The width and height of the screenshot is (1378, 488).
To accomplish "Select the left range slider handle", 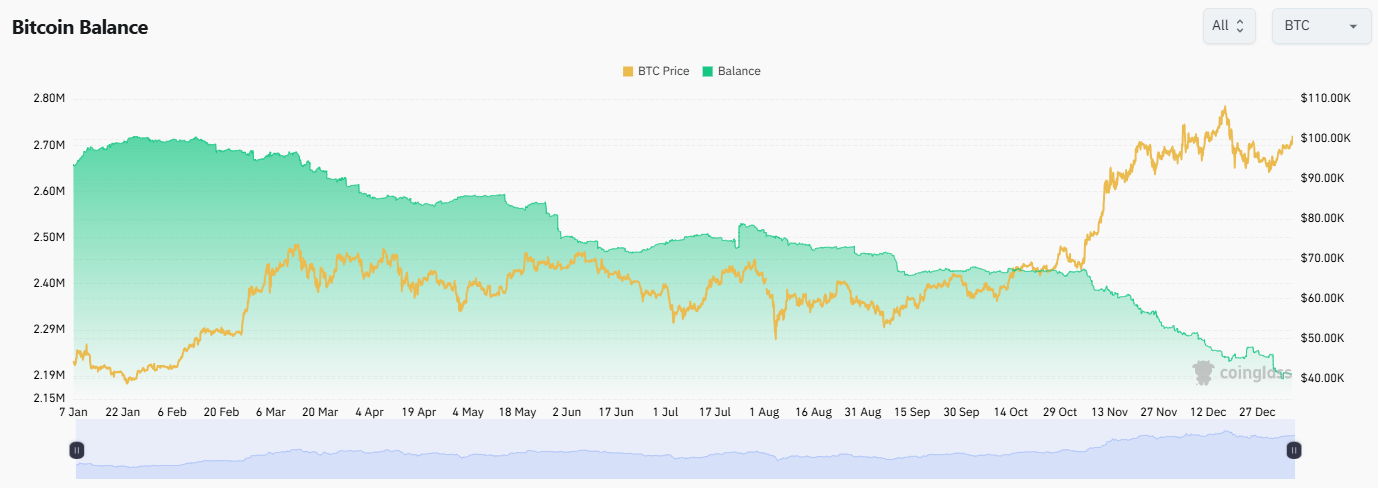I will 76,450.
